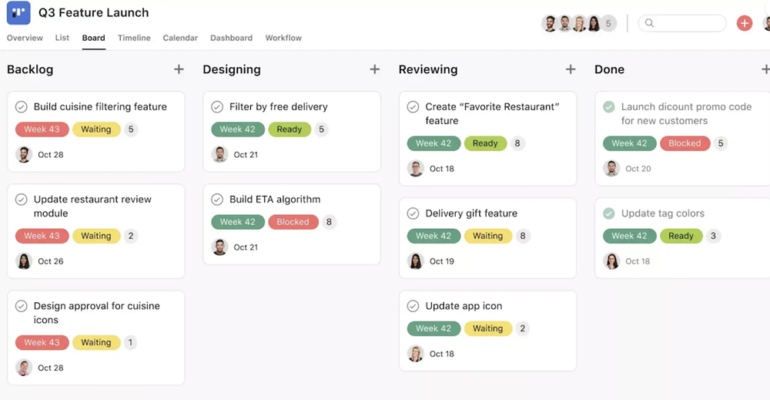Viewport: 770px width, 400px height.
Task: Click the Ready tag on Favorite Restaurant card
Action: [x=485, y=143]
